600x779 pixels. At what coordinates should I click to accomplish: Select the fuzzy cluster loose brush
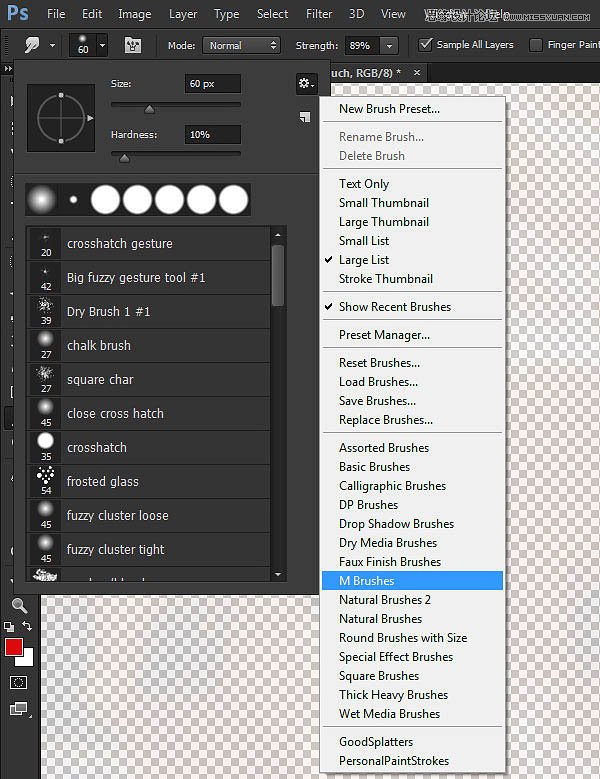point(149,516)
